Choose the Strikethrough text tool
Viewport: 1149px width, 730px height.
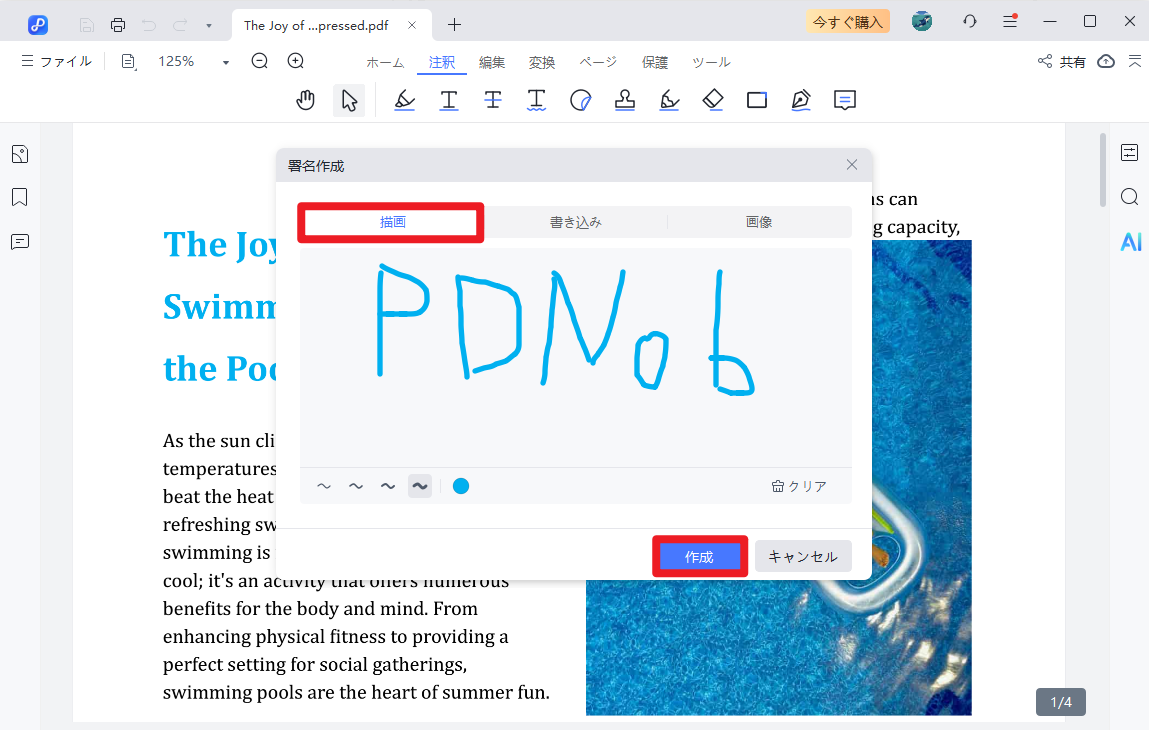[493, 100]
